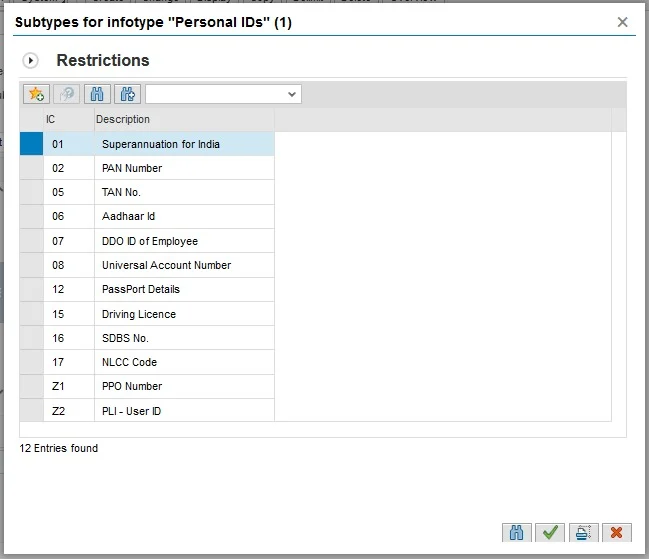
Task: Select the row selector for Superannuation for India
Action: click(x=31, y=144)
